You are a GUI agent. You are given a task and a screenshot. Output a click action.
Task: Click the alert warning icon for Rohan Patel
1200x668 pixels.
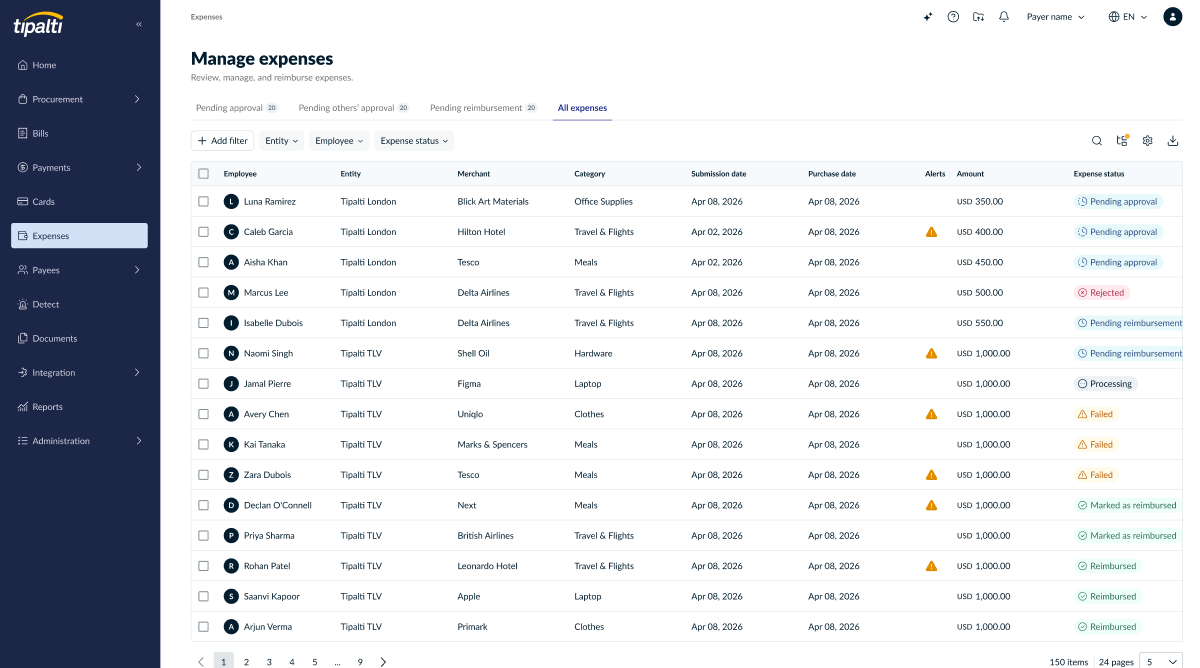[x=931, y=566]
